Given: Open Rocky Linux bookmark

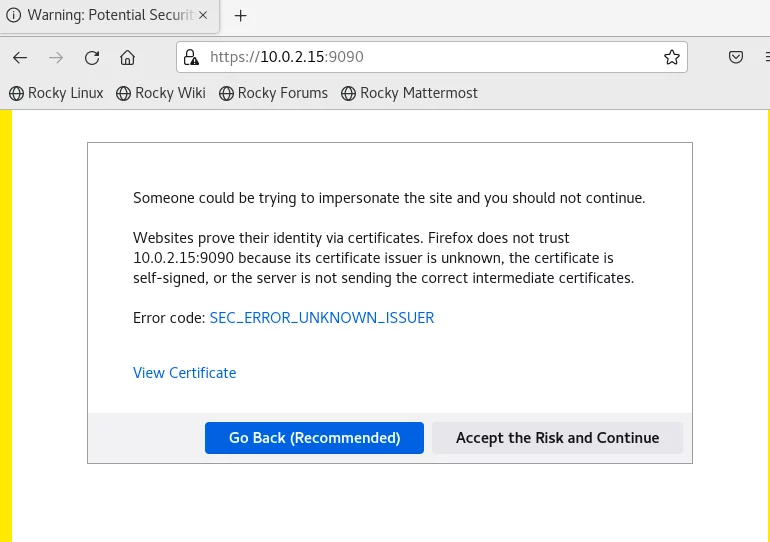Looking at the screenshot, I should (56, 93).
